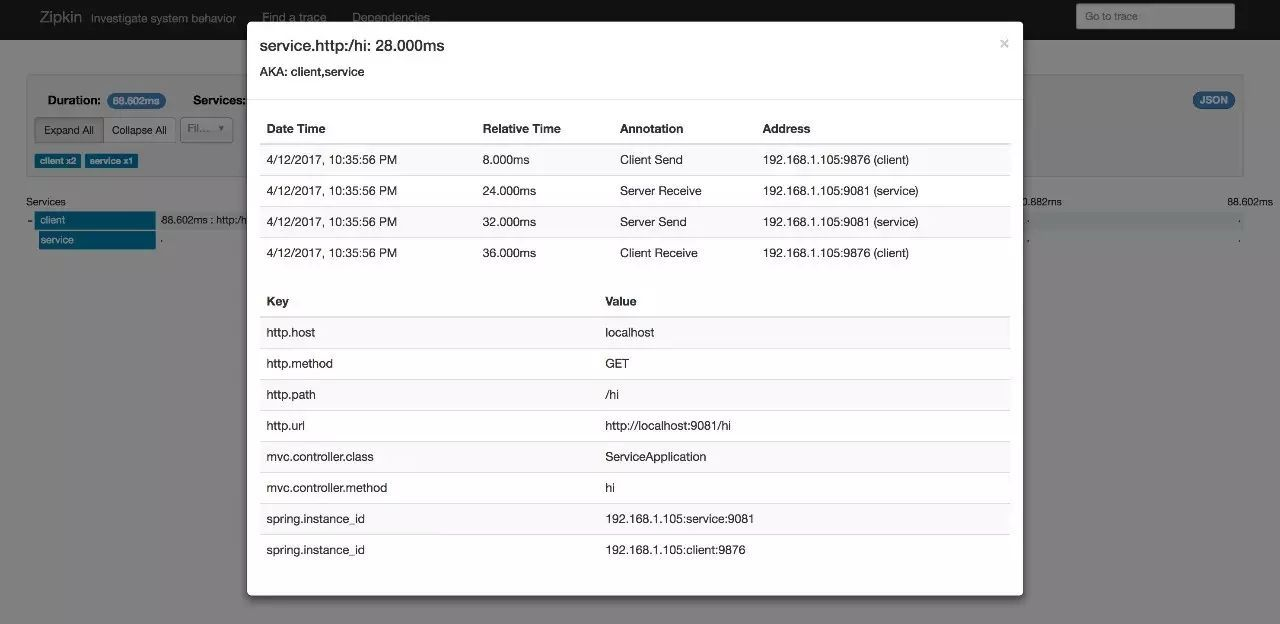Image resolution: width=1280 pixels, height=624 pixels.
Task: Click the 32.000ms relative time
Action: 509,222
